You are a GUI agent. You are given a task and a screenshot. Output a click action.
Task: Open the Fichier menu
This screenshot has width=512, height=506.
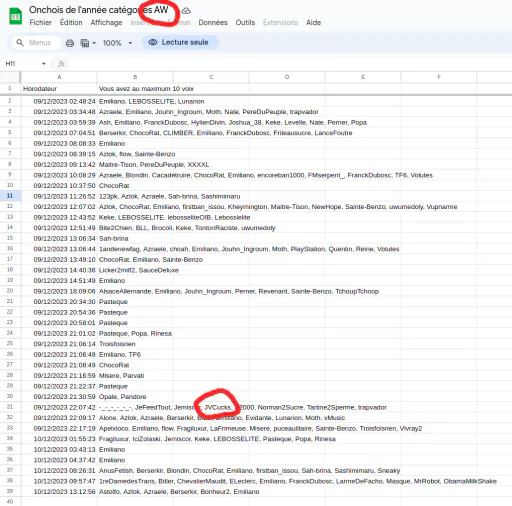[x=41, y=23]
